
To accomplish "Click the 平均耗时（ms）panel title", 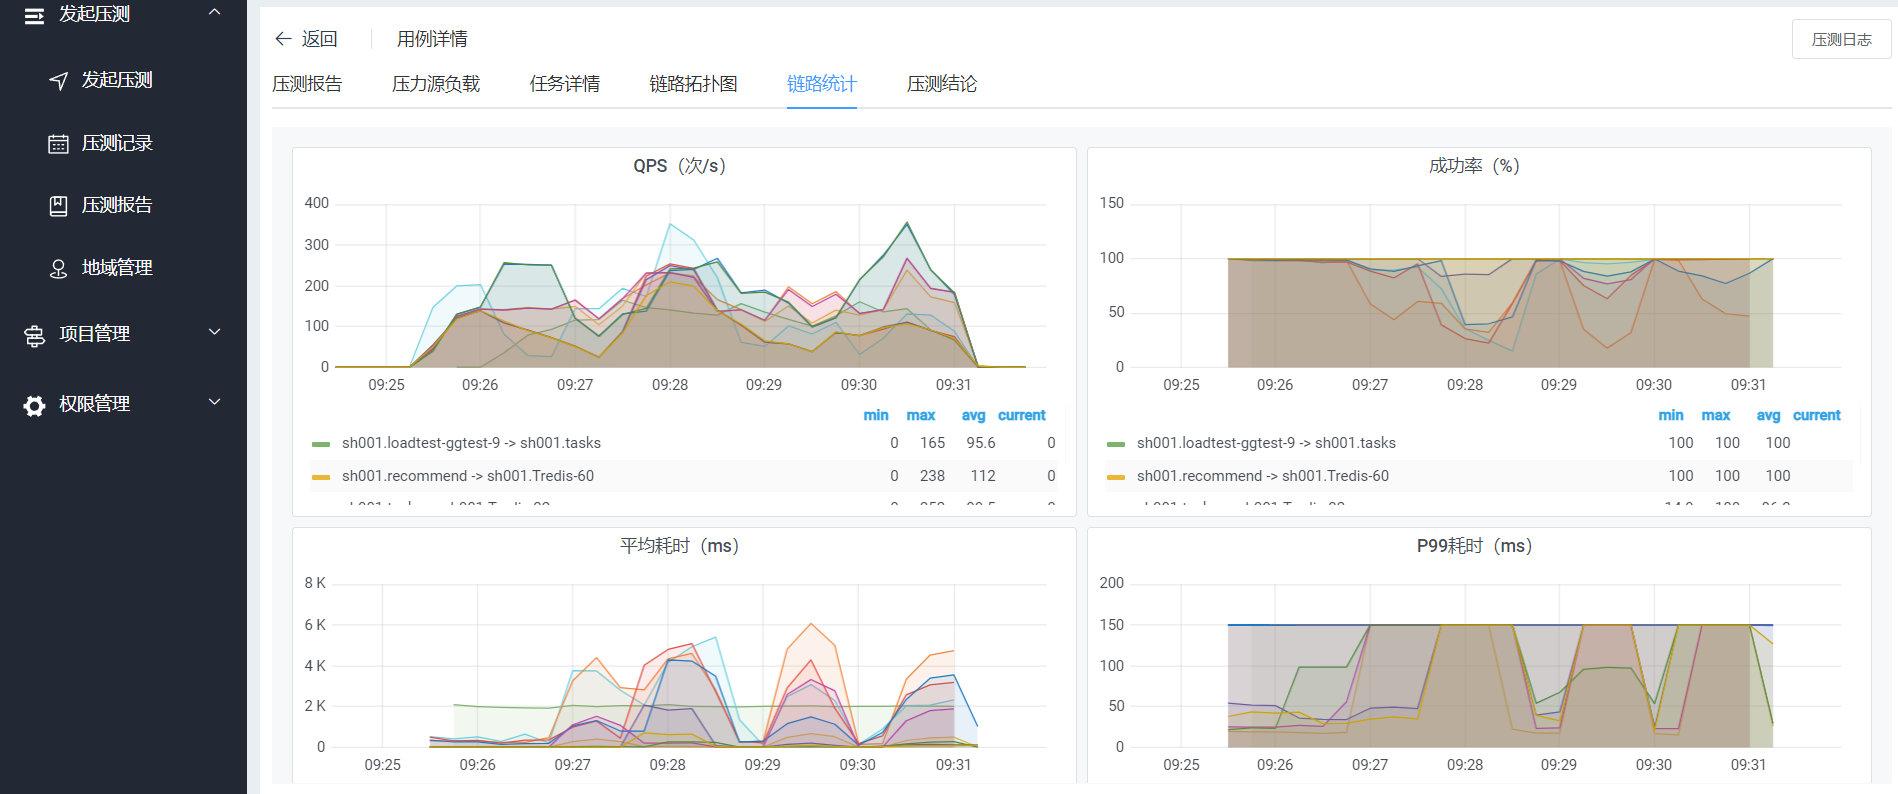I will coord(680,546).
